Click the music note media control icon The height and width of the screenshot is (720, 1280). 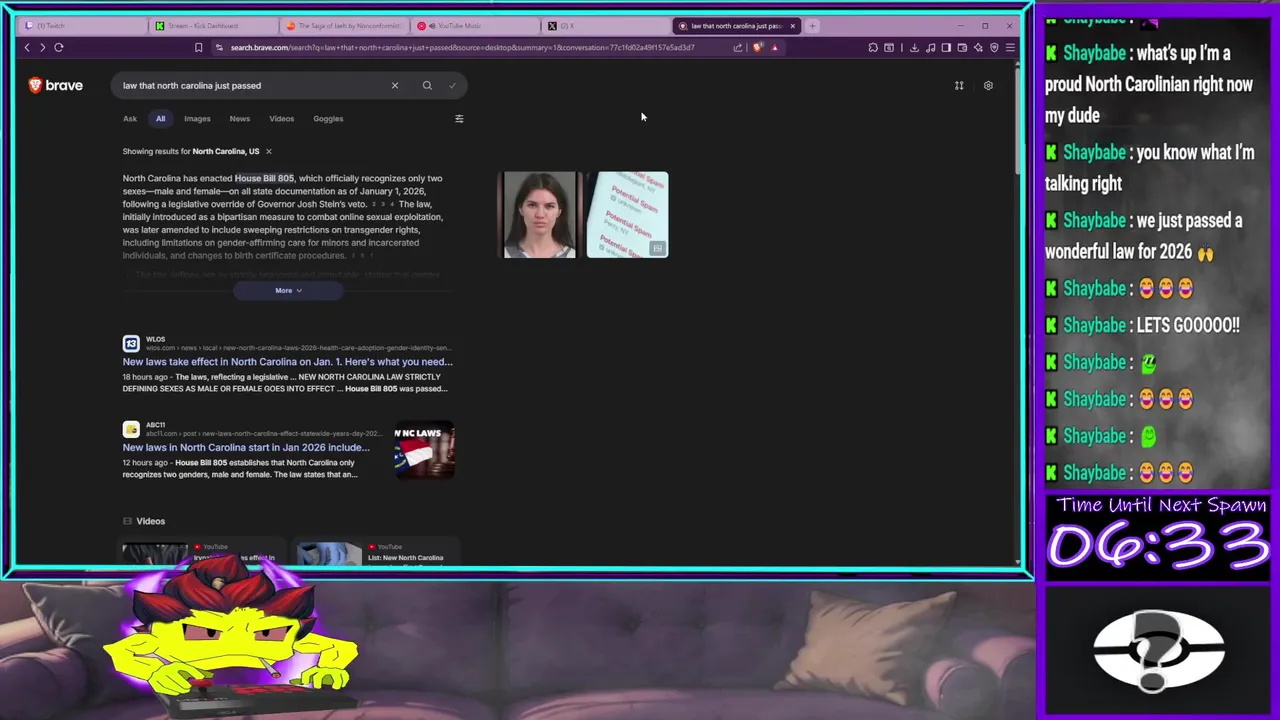pos(931,47)
